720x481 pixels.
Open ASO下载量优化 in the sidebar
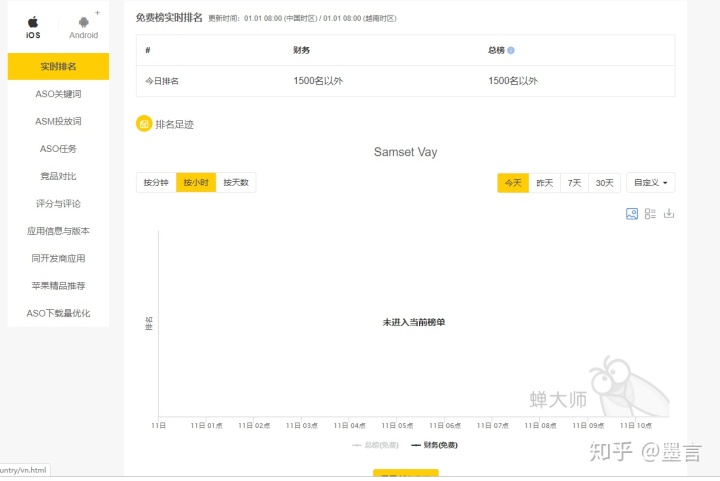58,313
